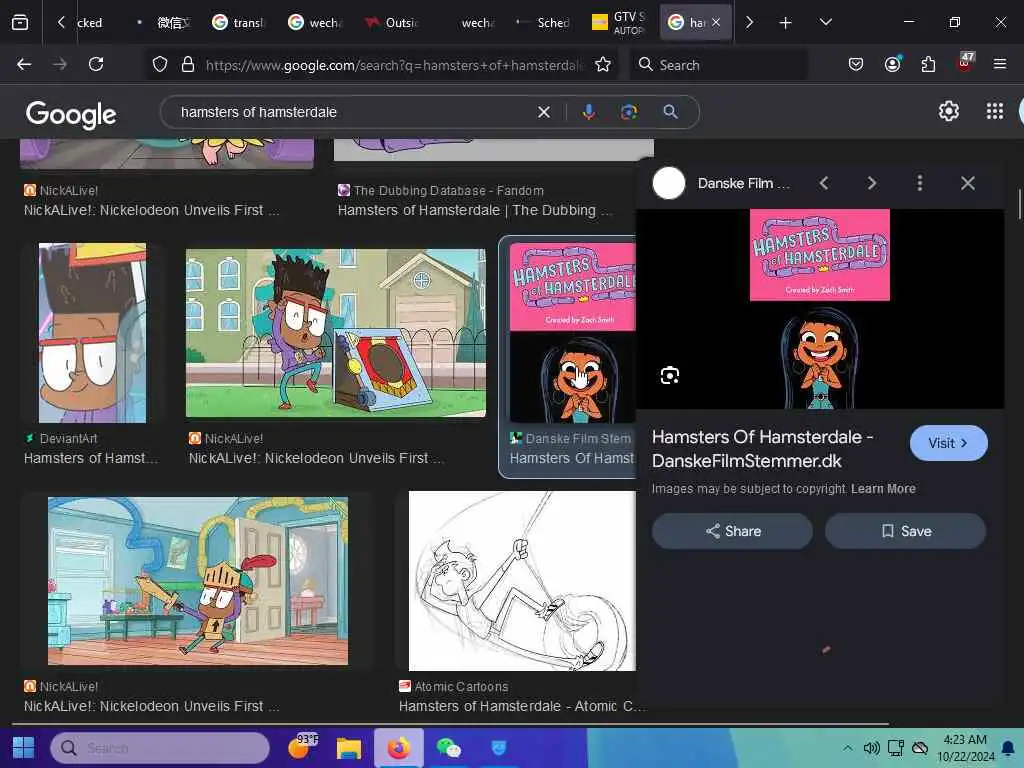Open the knight helmet hamster thumbnail
Screen dimensions: 1024x768
coord(198,581)
